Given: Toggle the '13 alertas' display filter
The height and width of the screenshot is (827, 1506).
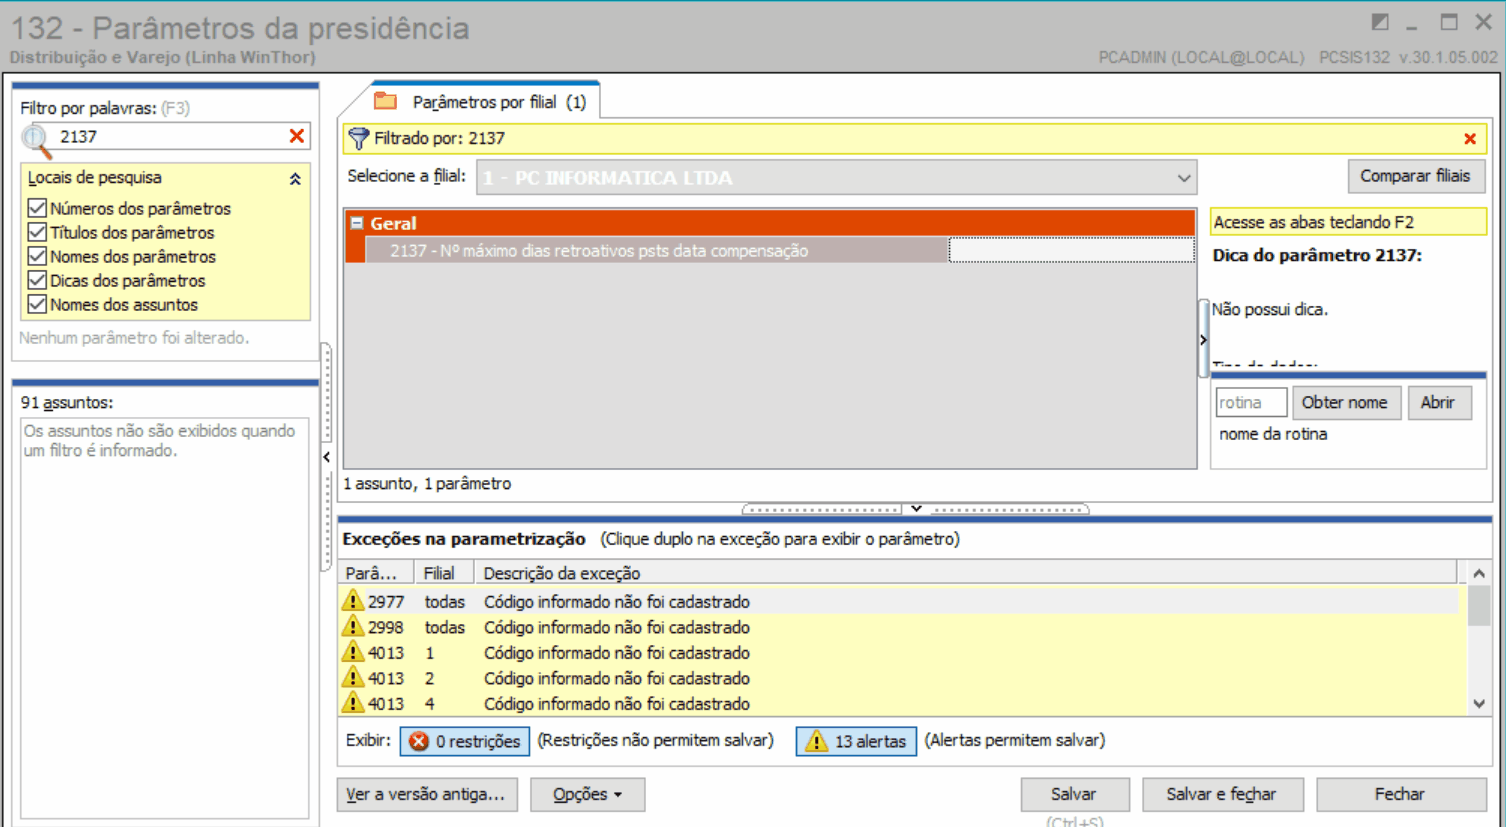Looking at the screenshot, I should click(x=856, y=741).
